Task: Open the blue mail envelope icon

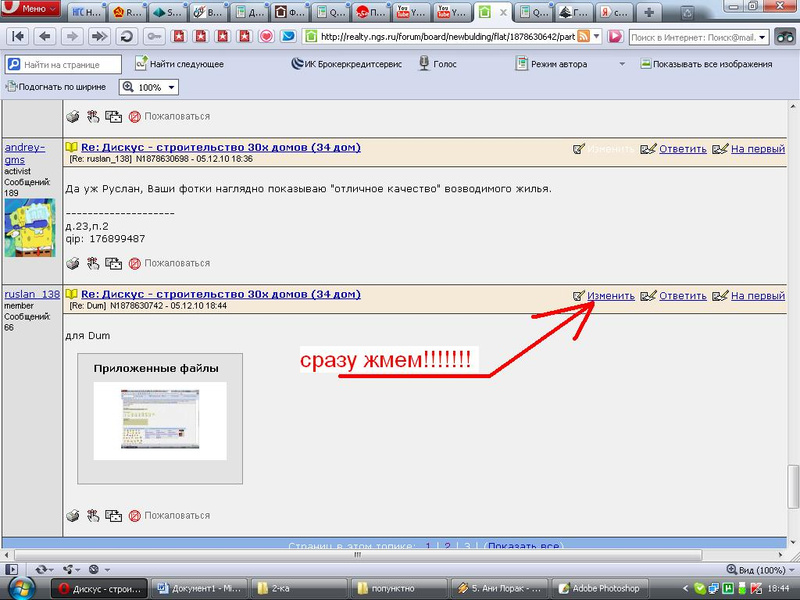Action: (288, 36)
